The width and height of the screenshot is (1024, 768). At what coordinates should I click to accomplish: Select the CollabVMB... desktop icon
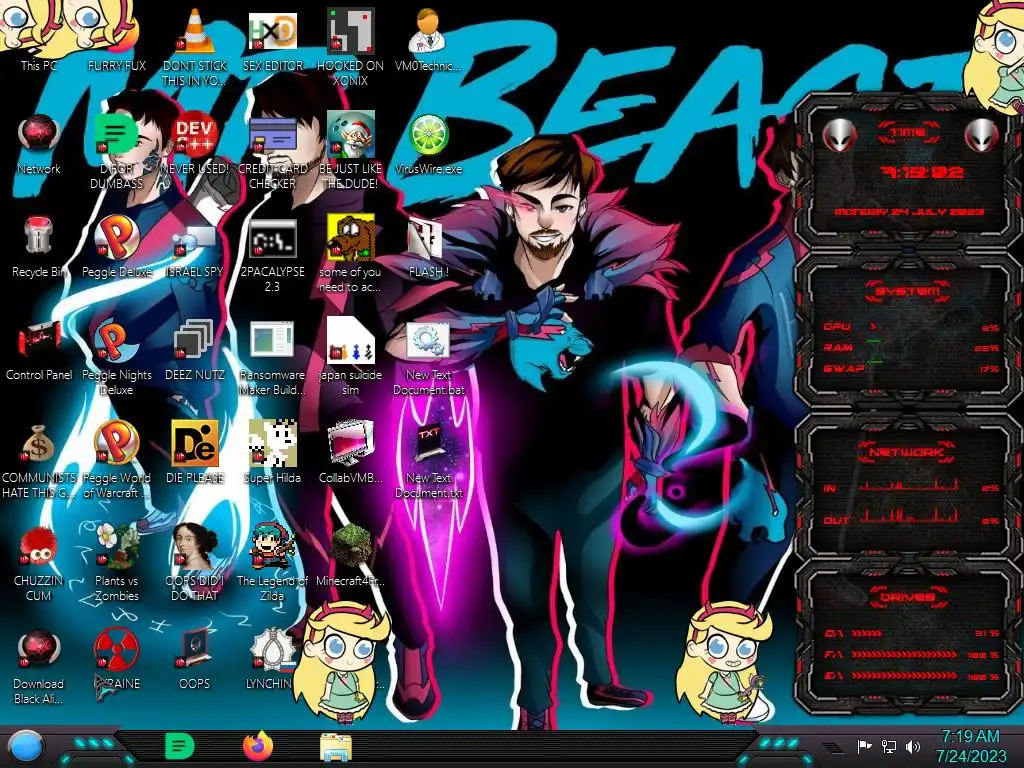[x=351, y=452]
